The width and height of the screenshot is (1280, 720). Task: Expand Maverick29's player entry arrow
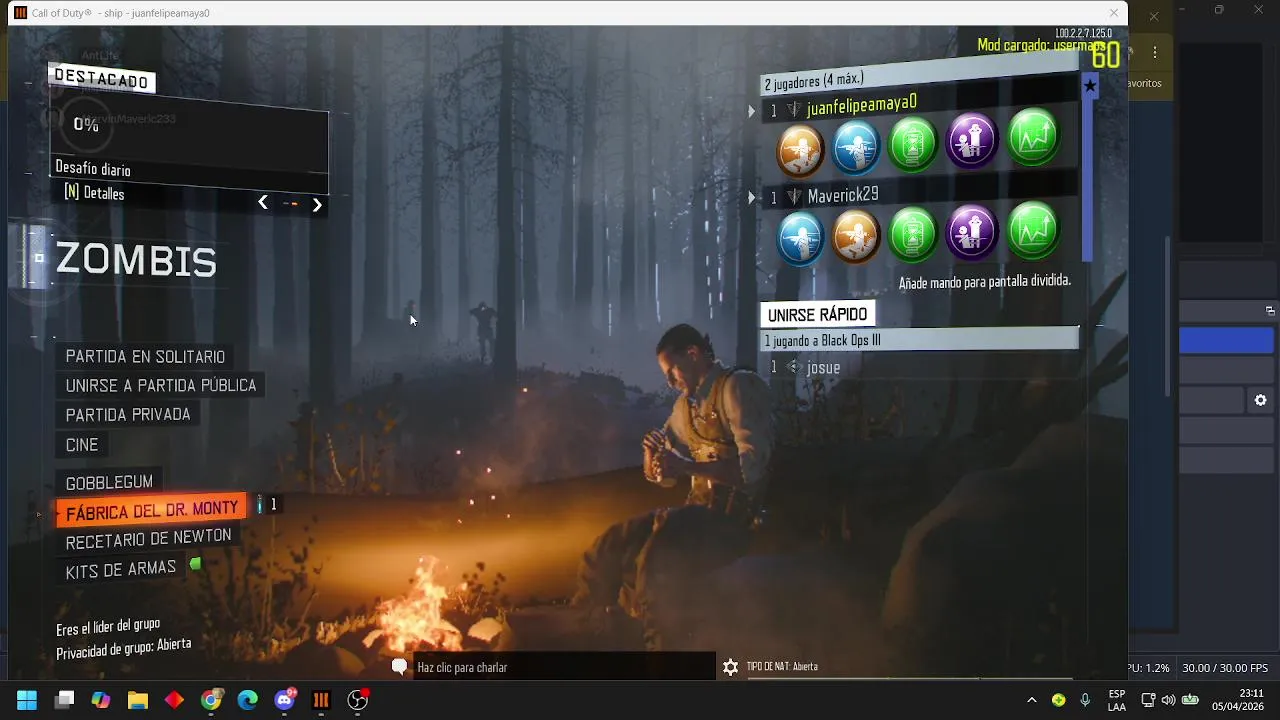752,198
